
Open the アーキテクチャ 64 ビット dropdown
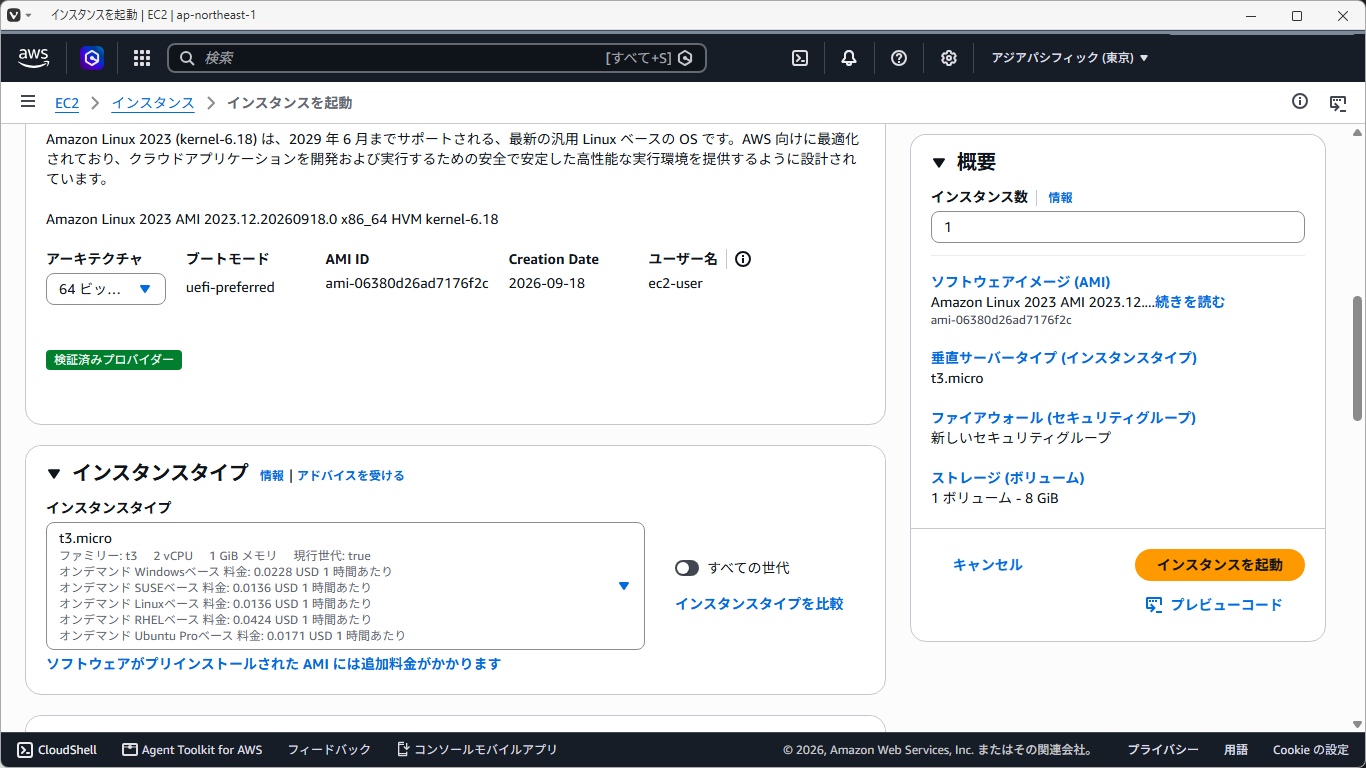pos(106,289)
